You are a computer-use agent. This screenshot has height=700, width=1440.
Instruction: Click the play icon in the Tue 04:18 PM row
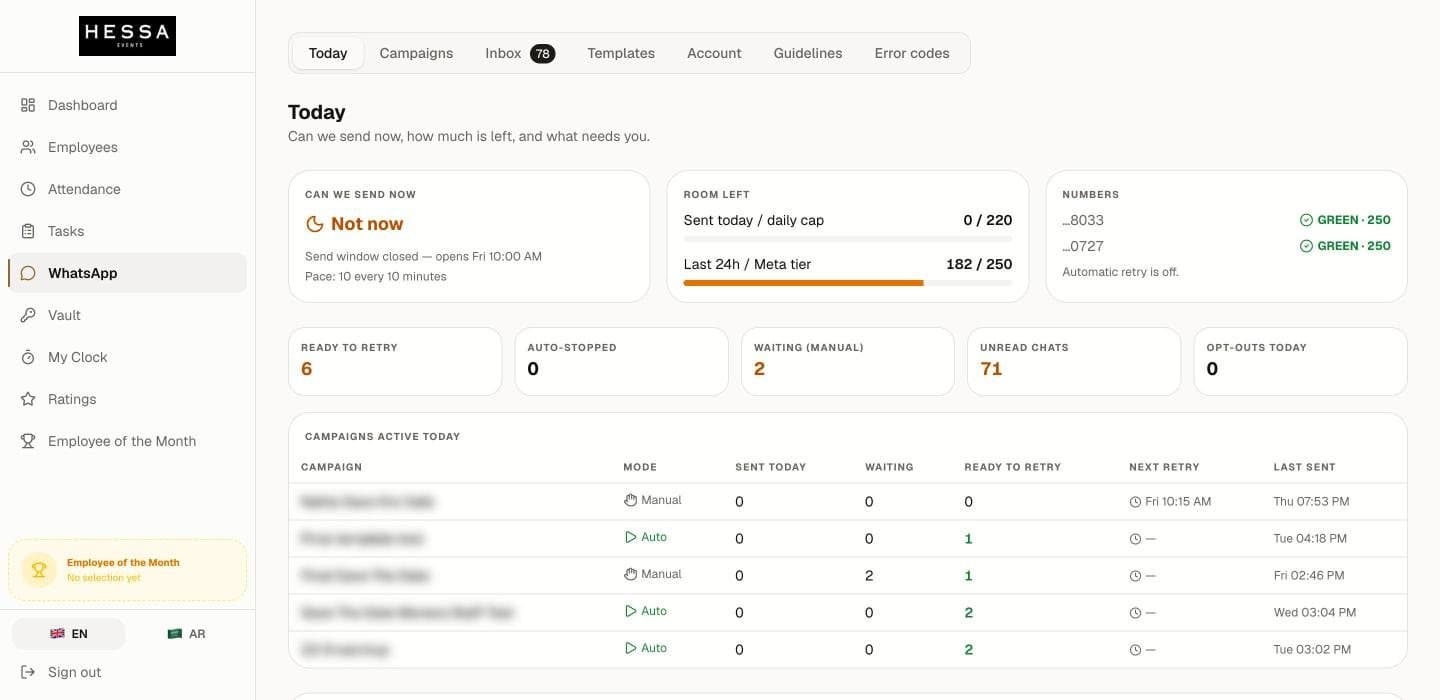[x=630, y=537]
